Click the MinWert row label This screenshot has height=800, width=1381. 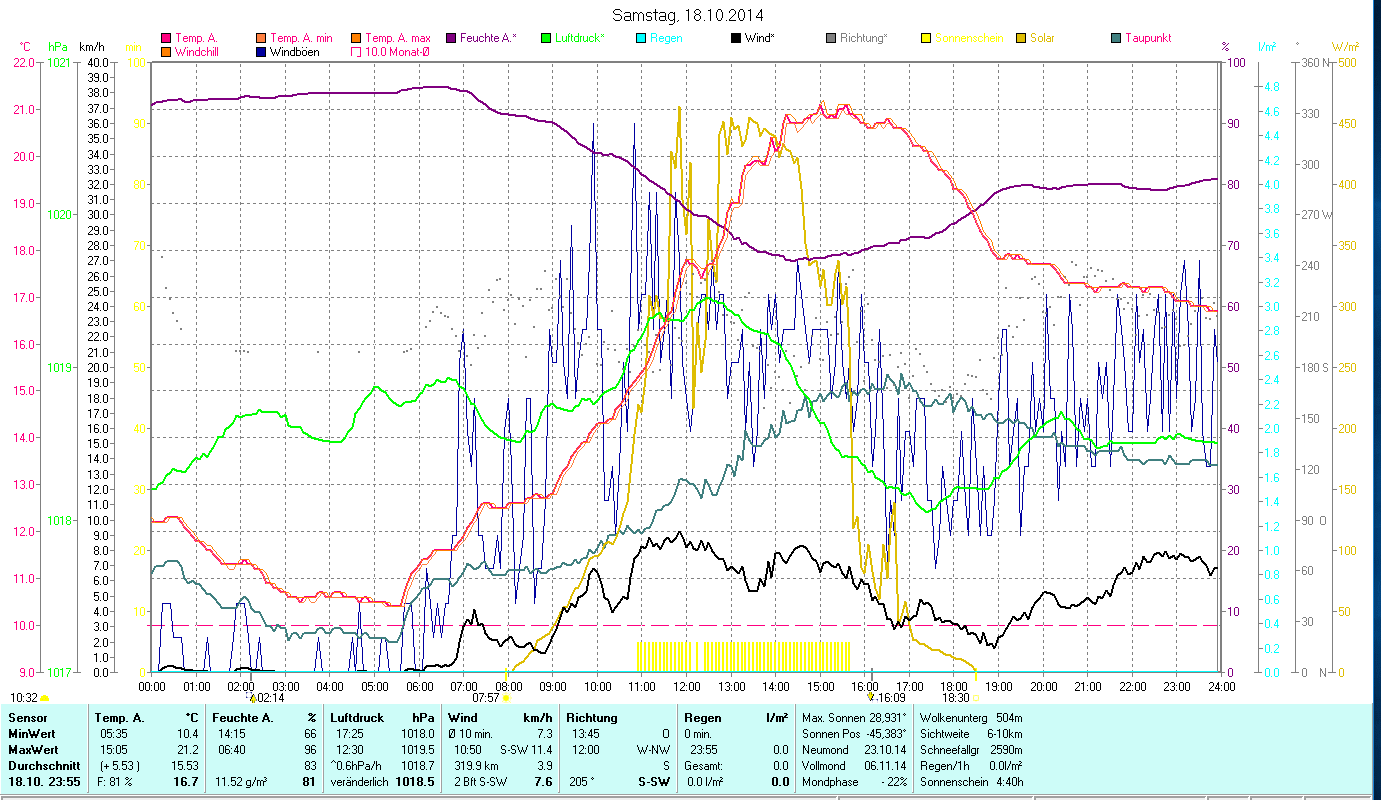tap(30, 734)
